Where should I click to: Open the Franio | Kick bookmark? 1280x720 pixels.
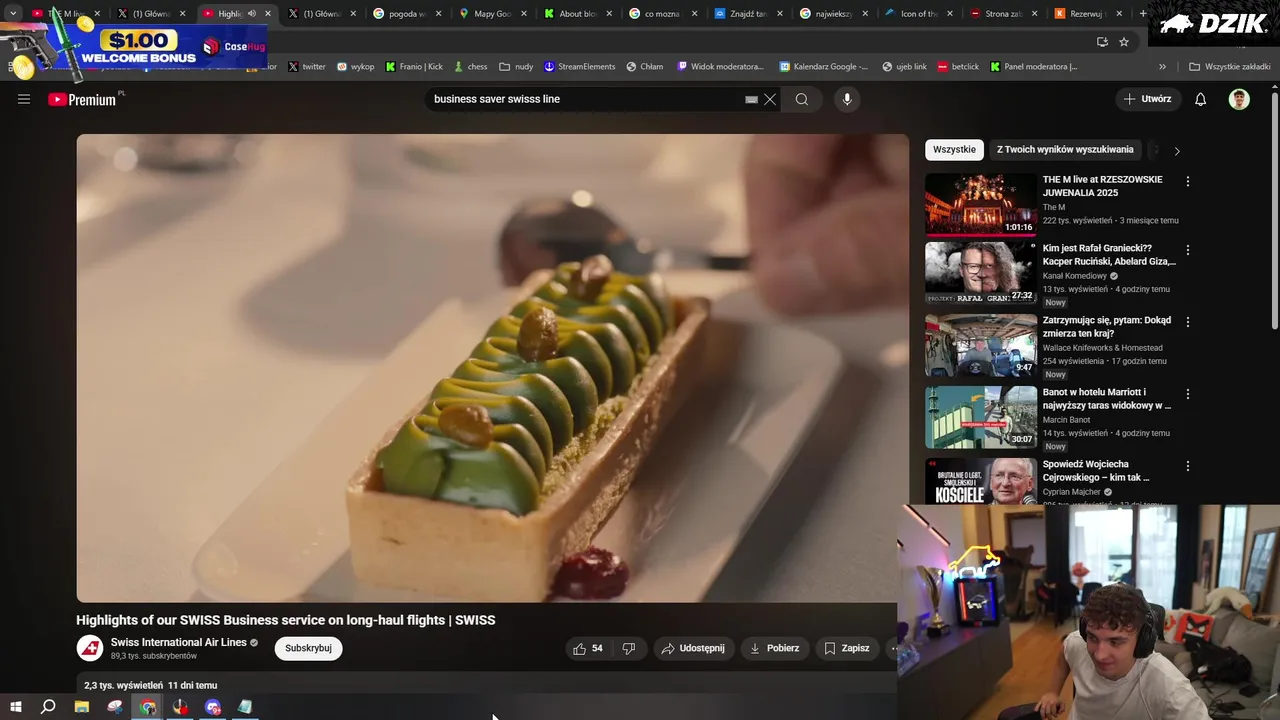(x=414, y=67)
